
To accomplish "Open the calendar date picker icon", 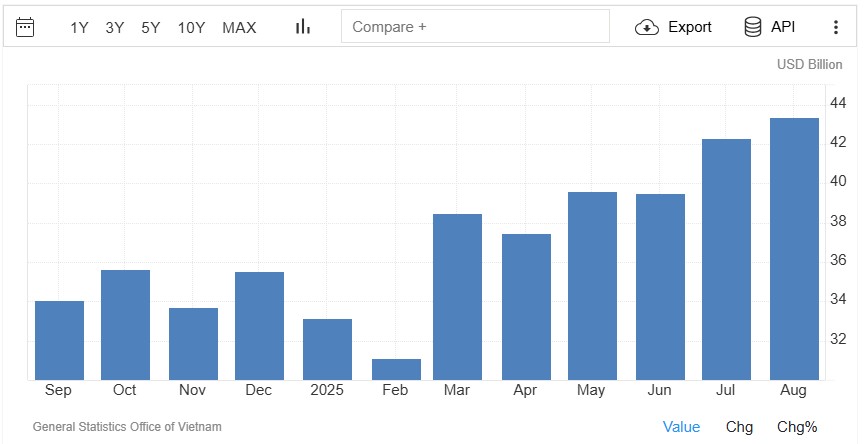I will tap(25, 27).
